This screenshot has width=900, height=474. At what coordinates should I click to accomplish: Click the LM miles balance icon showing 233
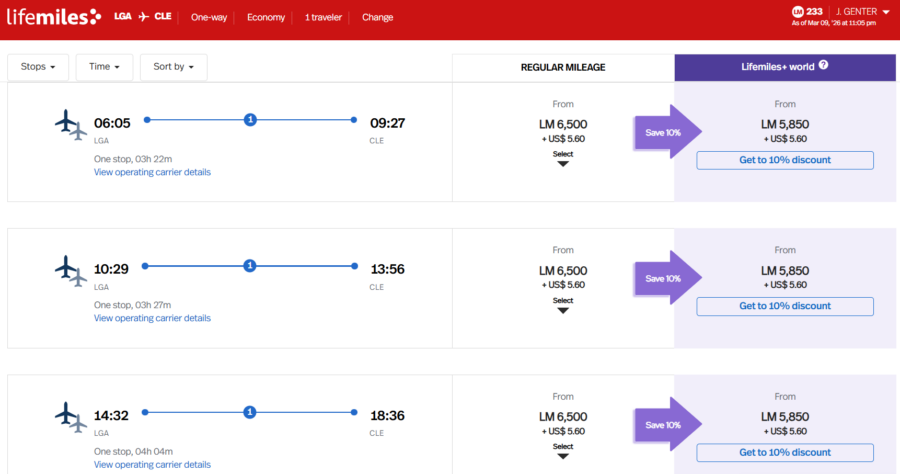797,11
